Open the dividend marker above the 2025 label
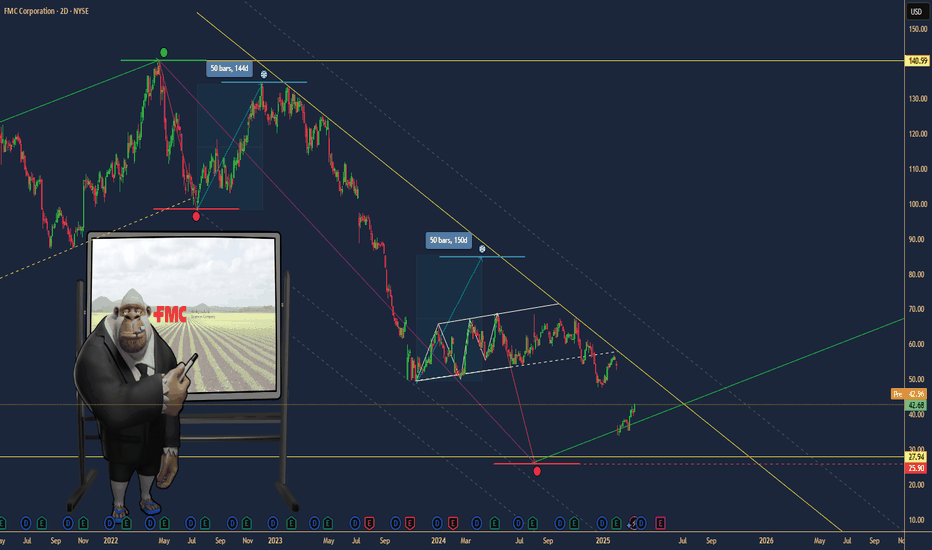Screen dimensions: 932x550 click(x=602, y=523)
